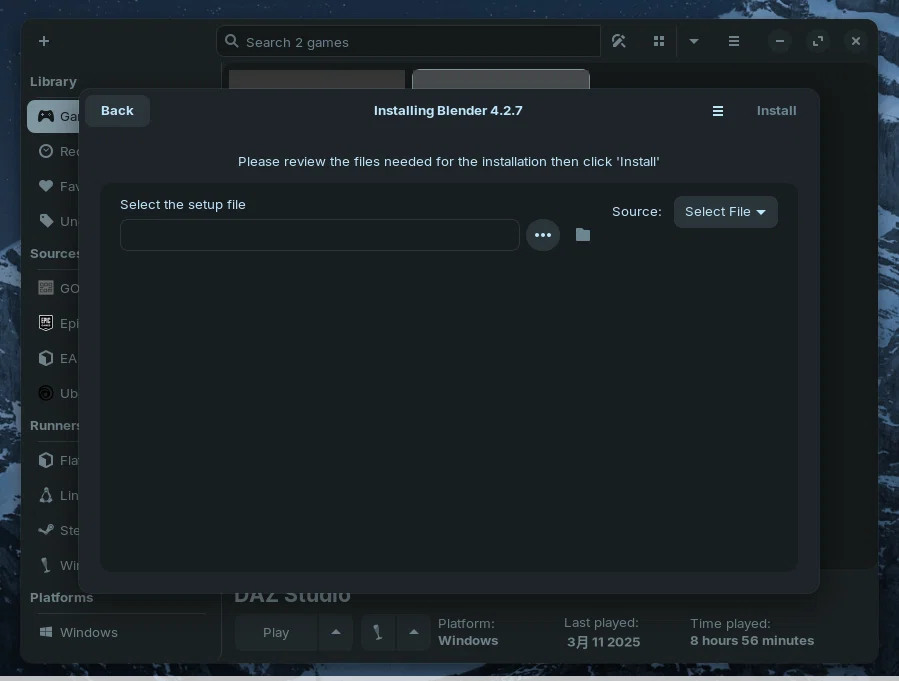
Task: Open the installer dialog hamburger menu
Action: click(717, 111)
